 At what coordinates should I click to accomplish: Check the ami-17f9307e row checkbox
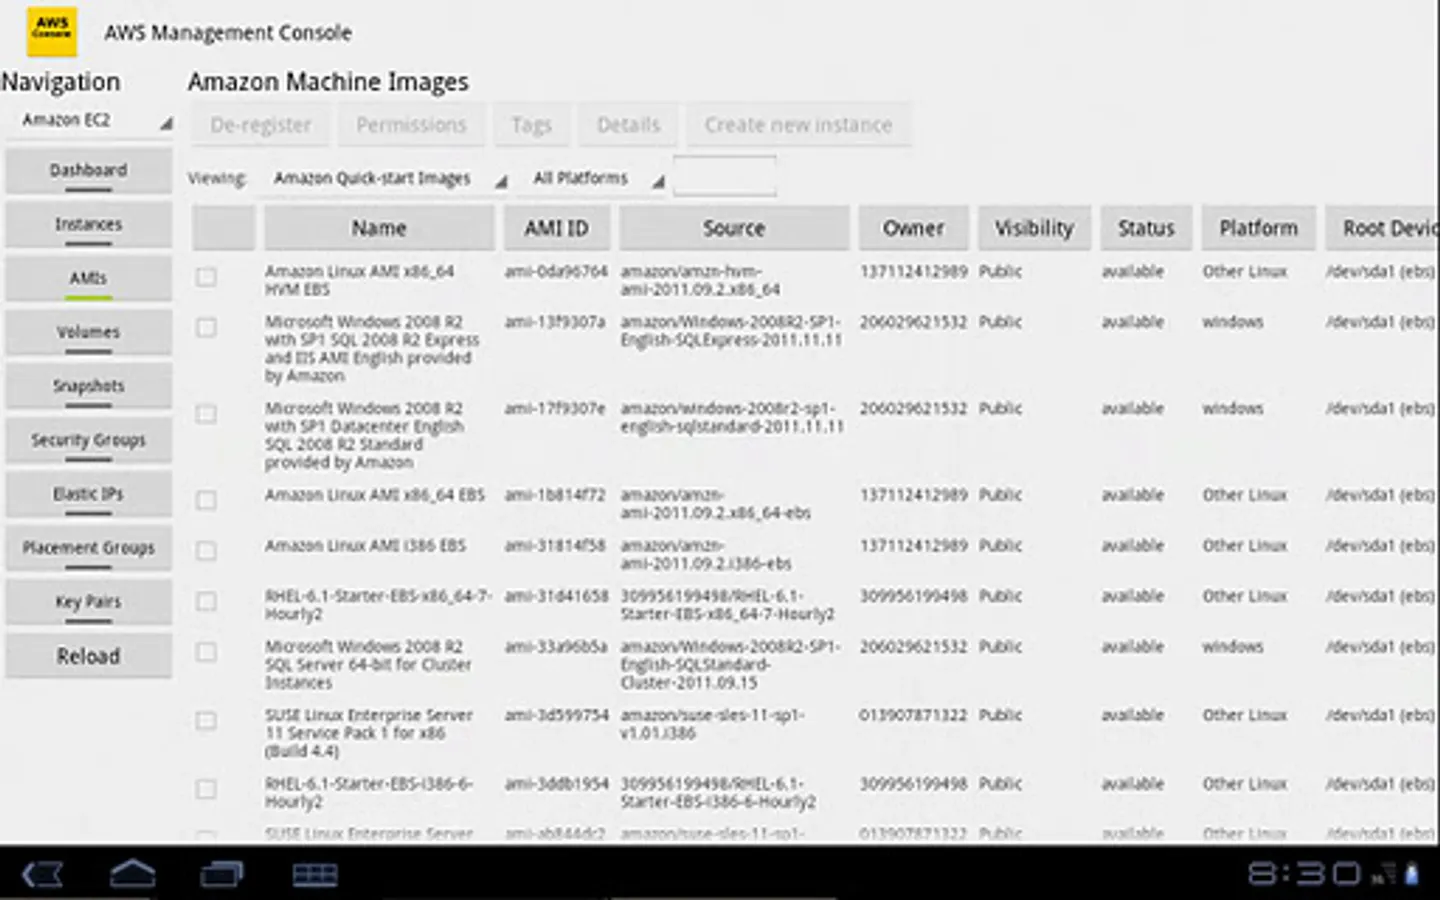(x=206, y=414)
